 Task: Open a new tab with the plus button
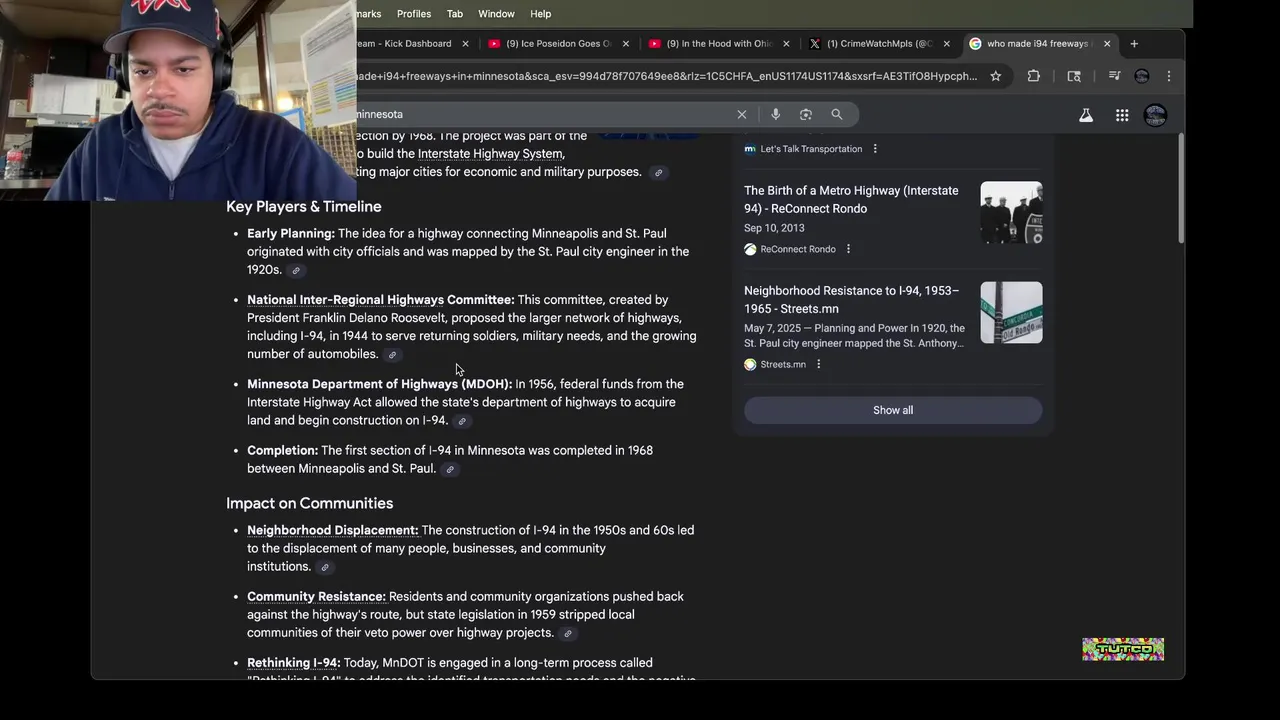pyautogui.click(x=1134, y=44)
